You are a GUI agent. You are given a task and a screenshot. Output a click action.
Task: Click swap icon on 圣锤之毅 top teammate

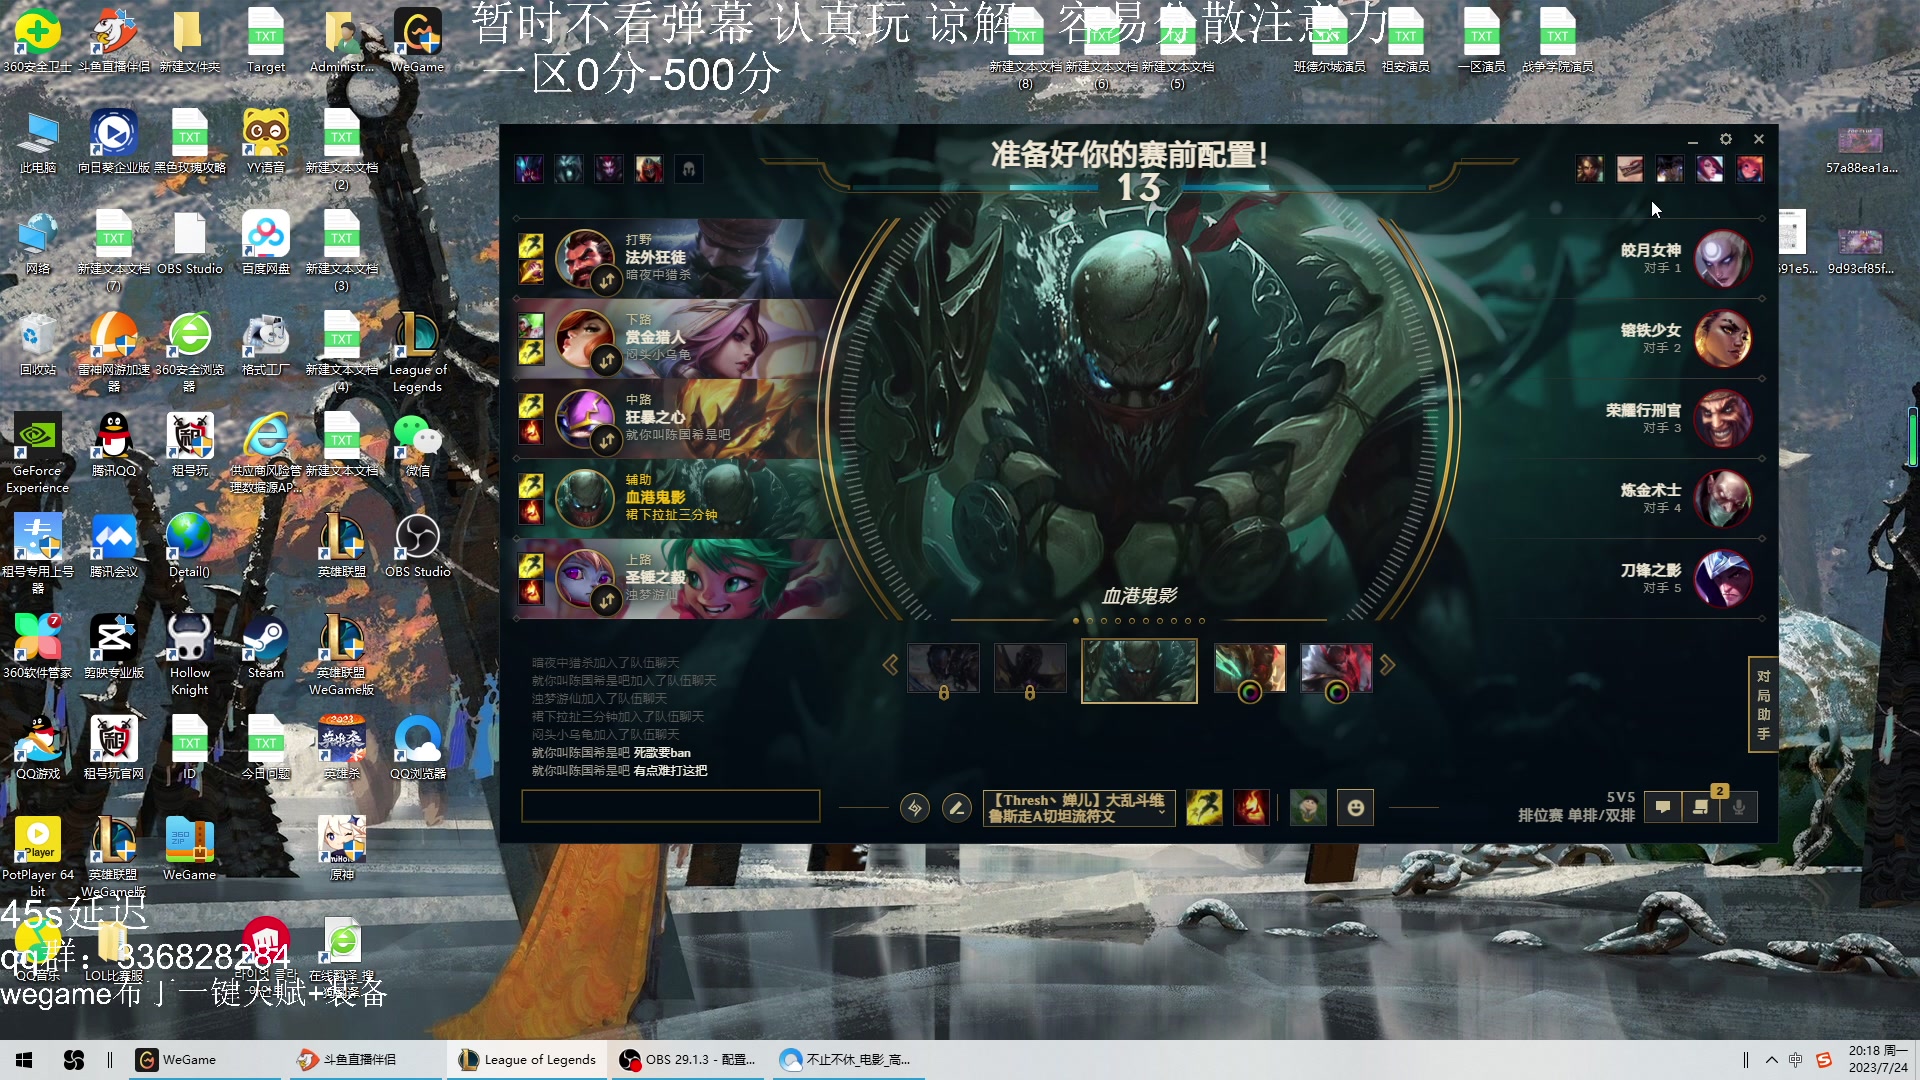607,600
